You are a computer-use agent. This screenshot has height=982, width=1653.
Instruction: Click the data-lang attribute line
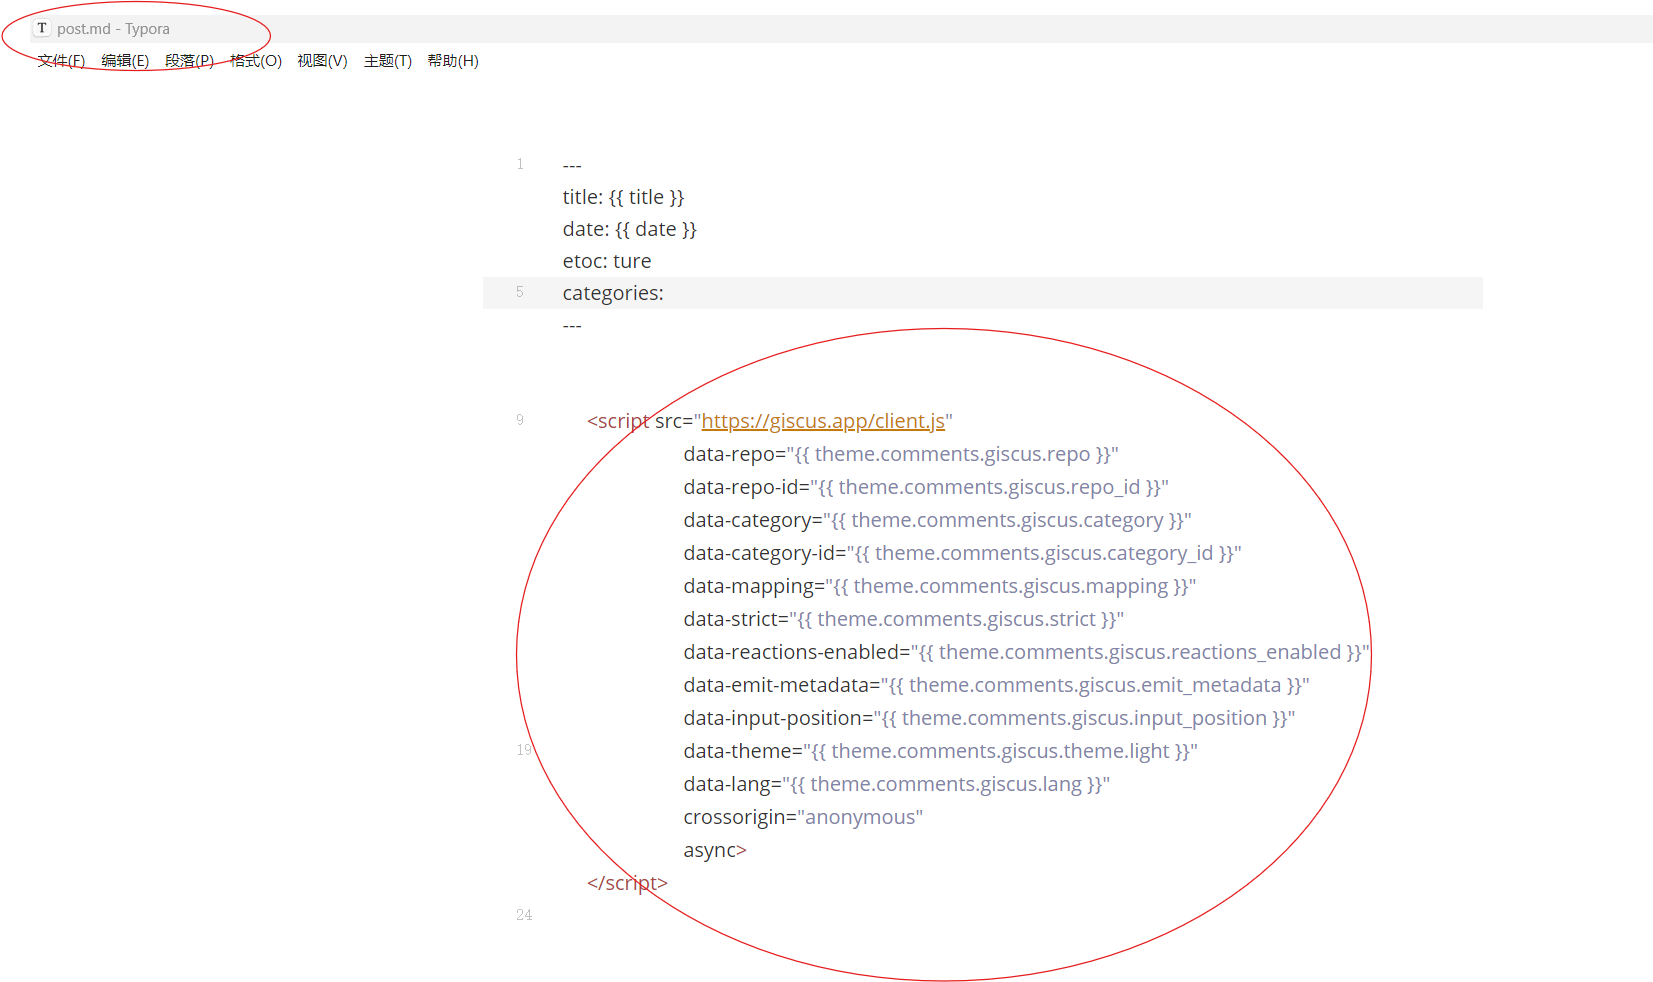coord(896,784)
